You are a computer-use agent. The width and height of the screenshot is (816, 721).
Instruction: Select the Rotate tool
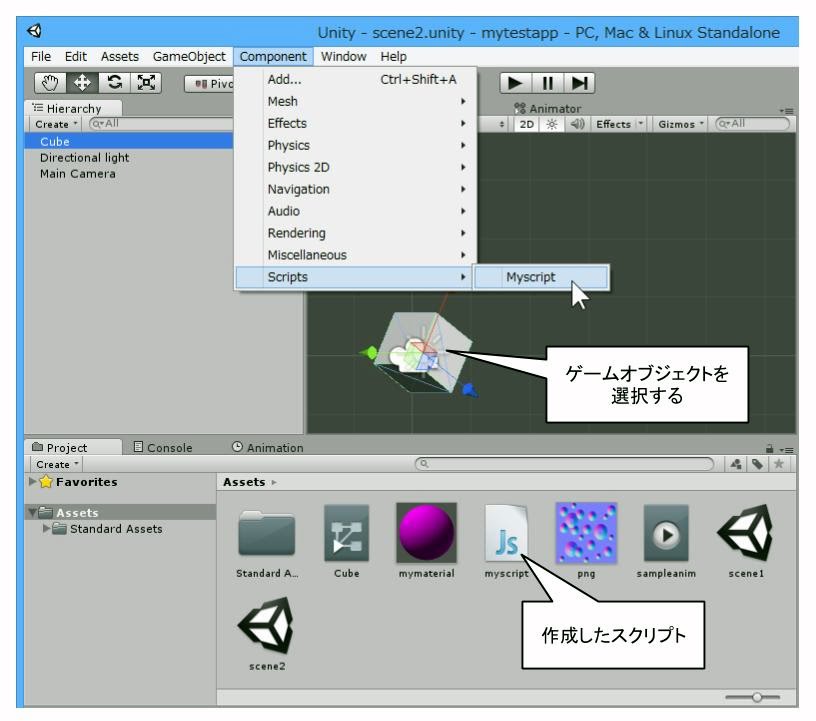click(114, 83)
